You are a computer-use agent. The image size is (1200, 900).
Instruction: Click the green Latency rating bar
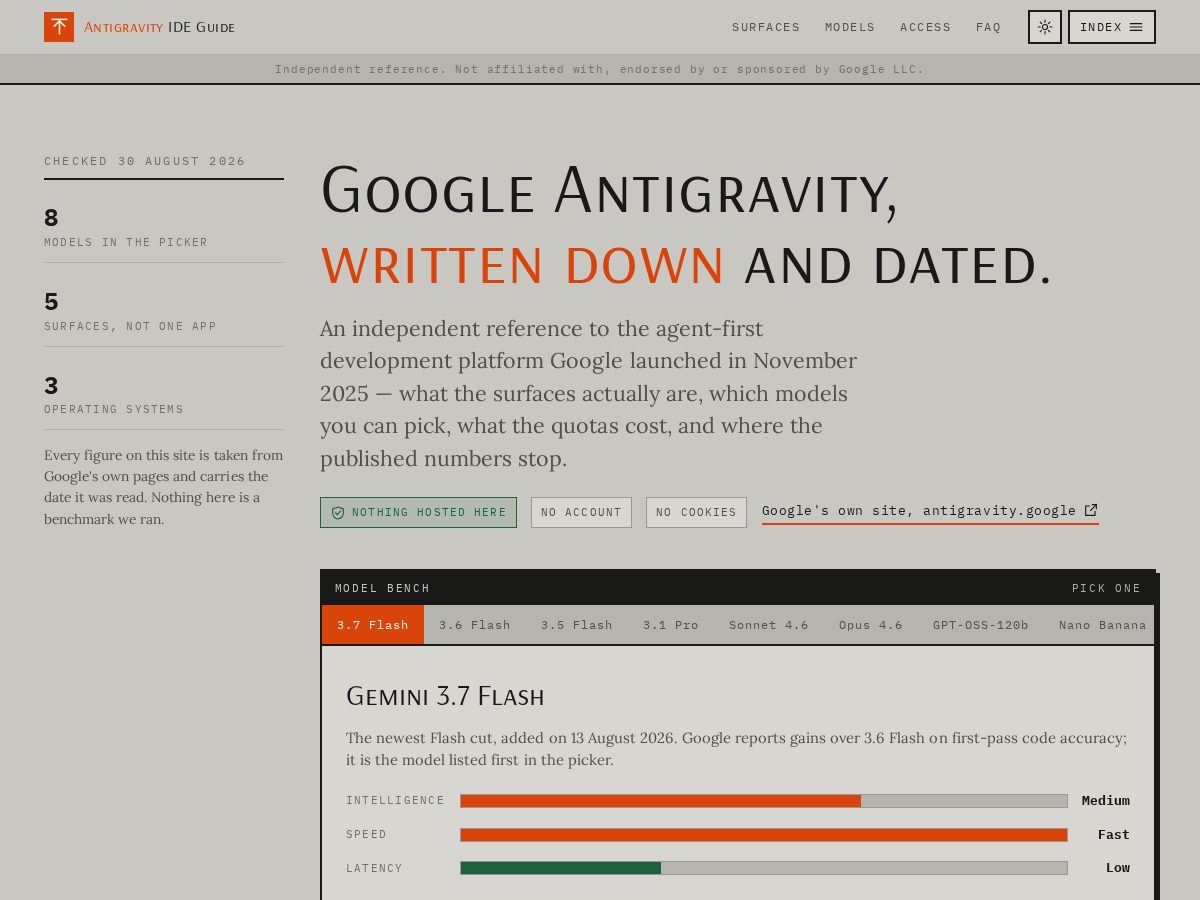(x=764, y=868)
